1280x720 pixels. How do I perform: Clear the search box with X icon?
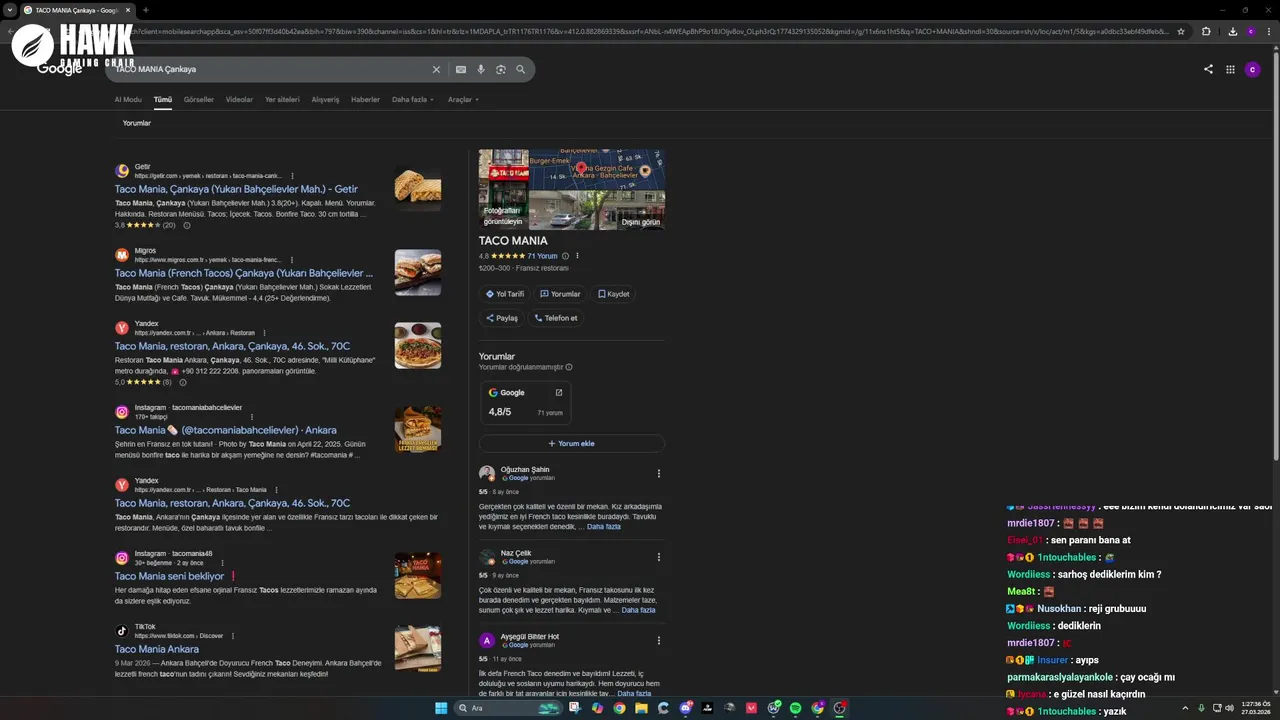[x=436, y=70]
